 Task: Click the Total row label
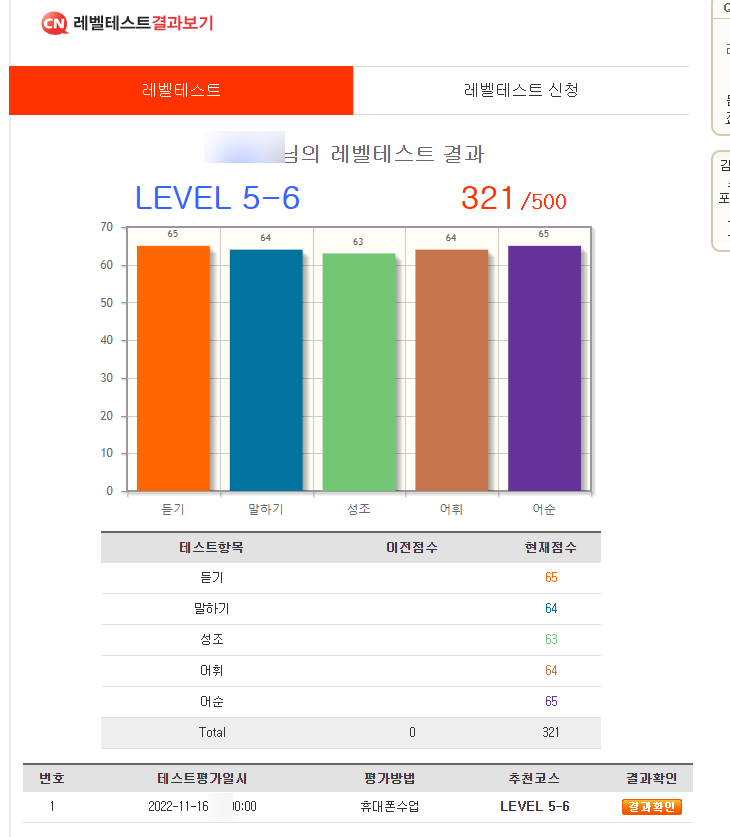point(212,732)
